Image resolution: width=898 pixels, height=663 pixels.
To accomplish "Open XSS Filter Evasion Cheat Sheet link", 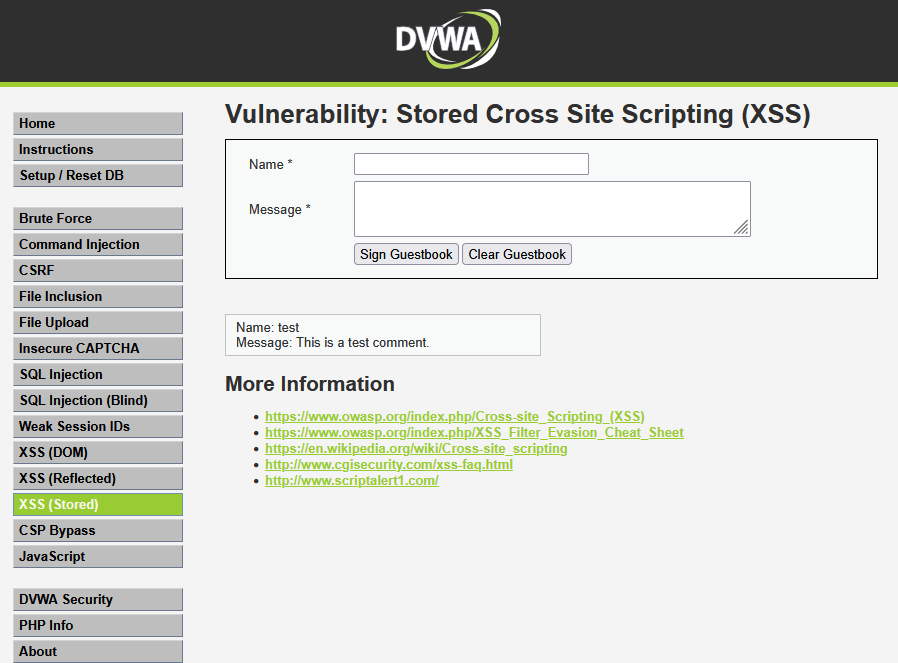I will click(474, 432).
